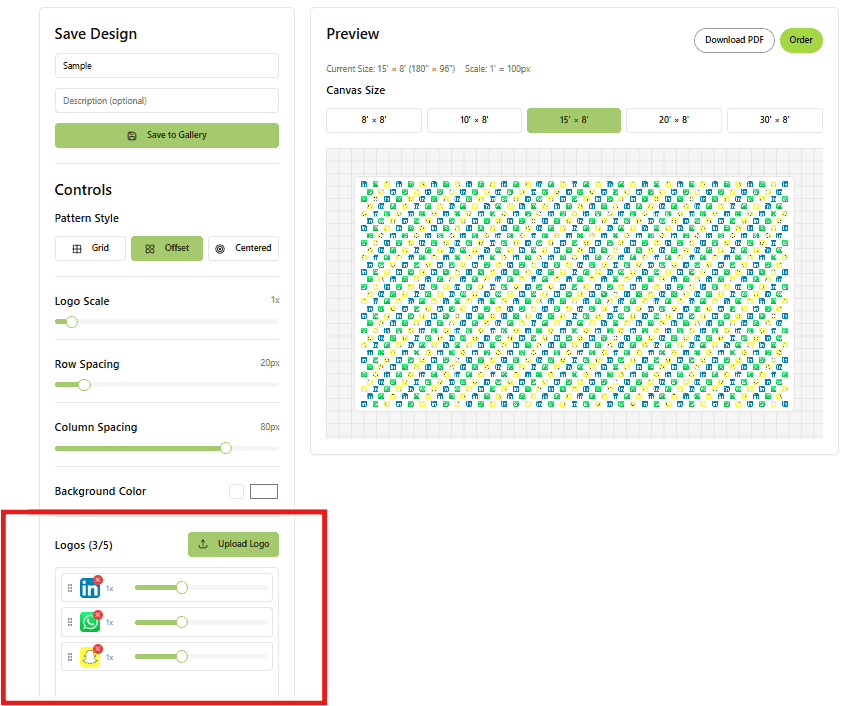Click the 1x Logo Scale value

[x=275, y=300]
